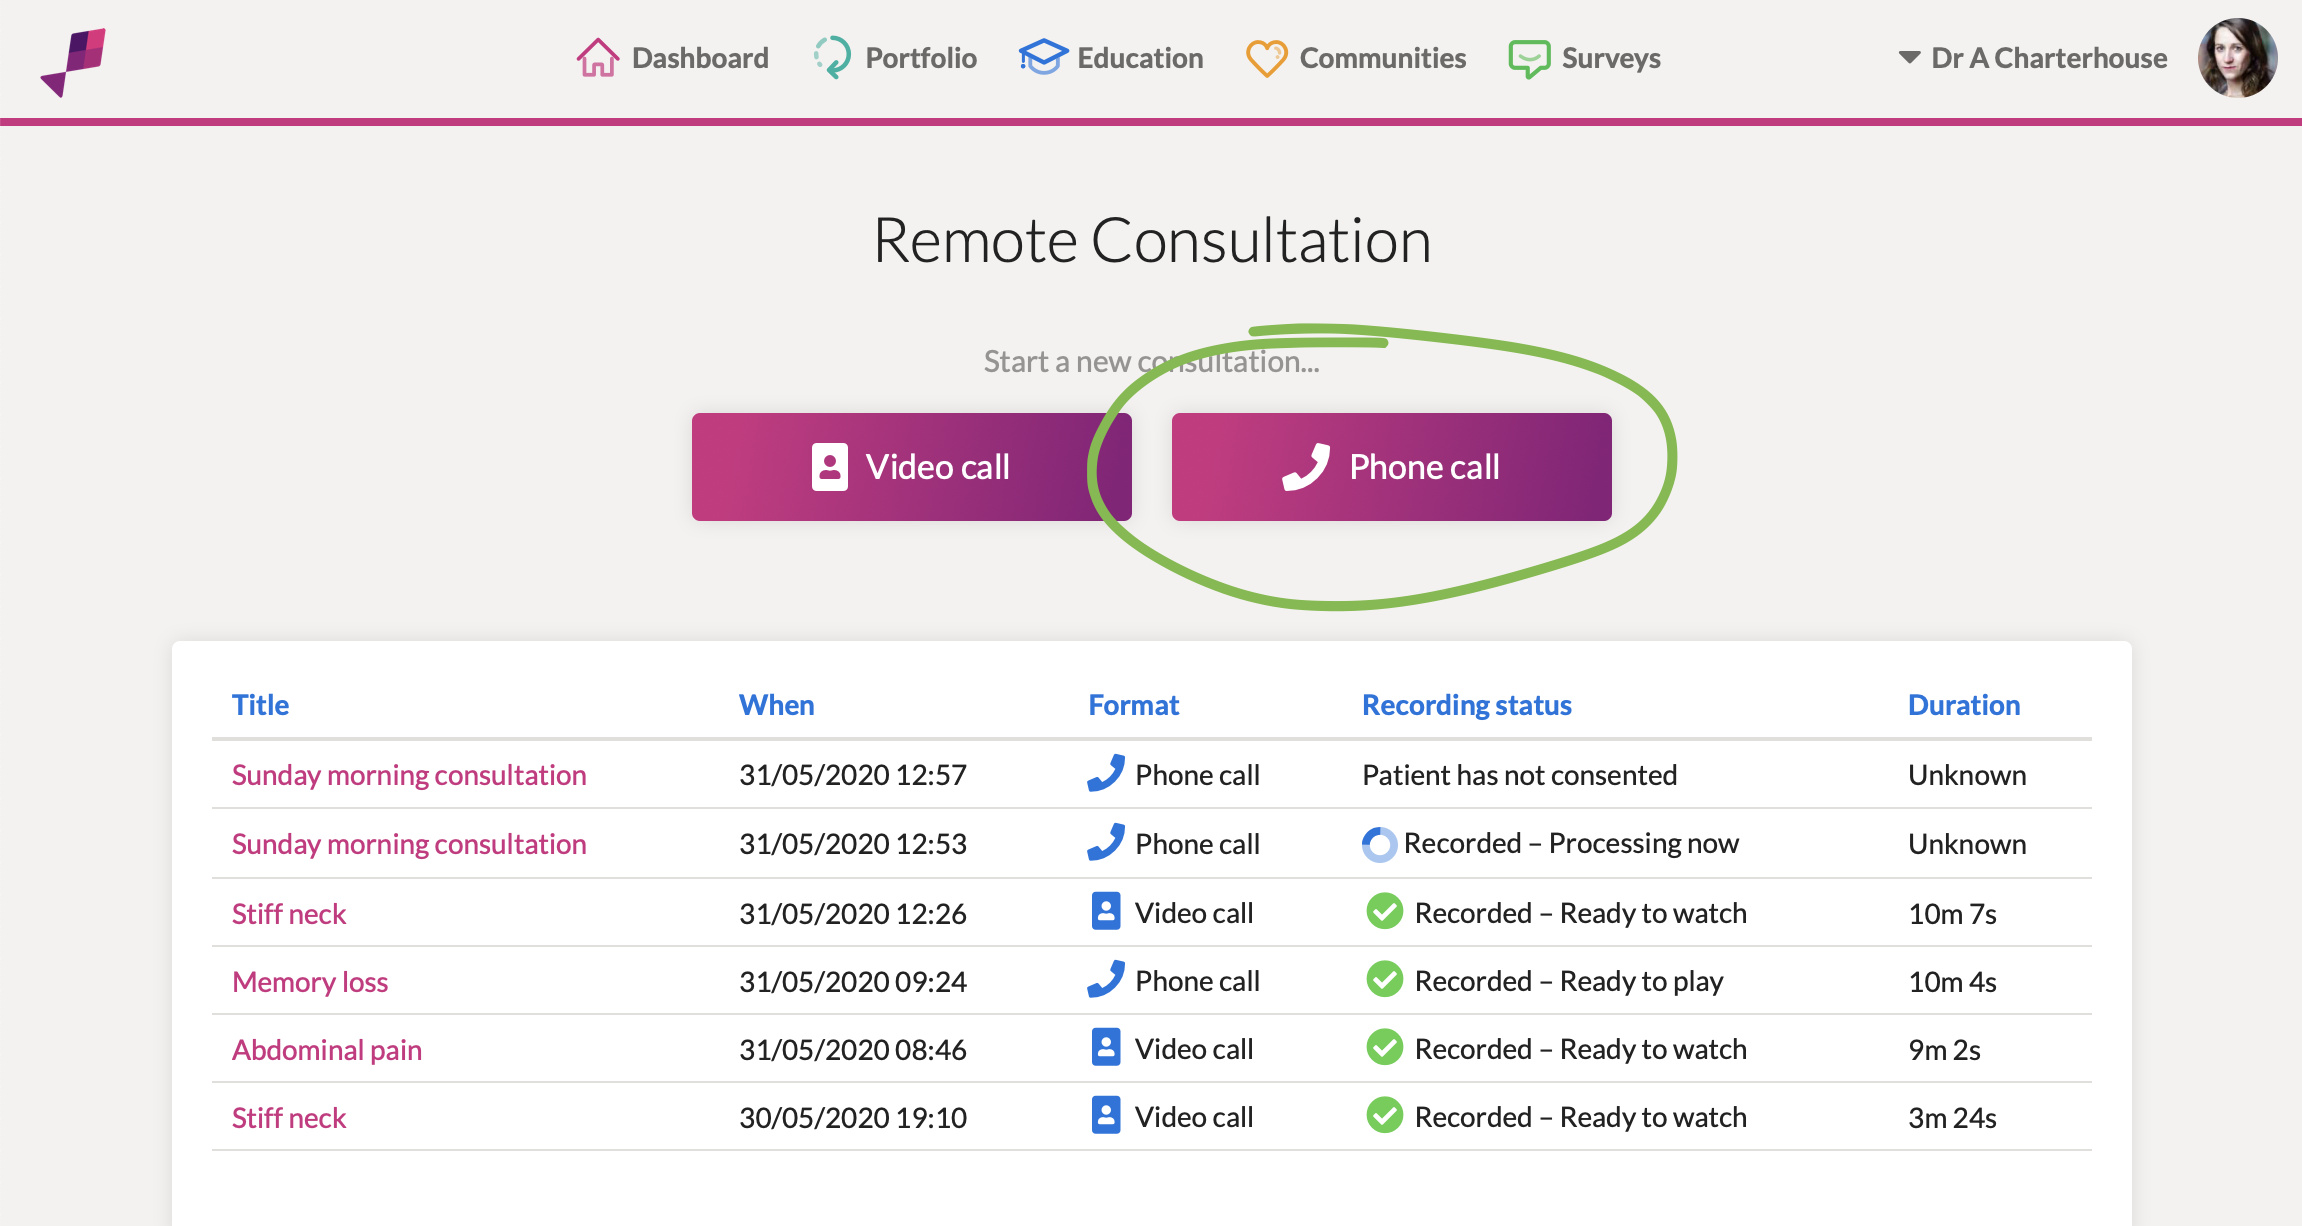The height and width of the screenshot is (1226, 2302).
Task: Click the Portfolio circular arrow icon
Action: (832, 58)
